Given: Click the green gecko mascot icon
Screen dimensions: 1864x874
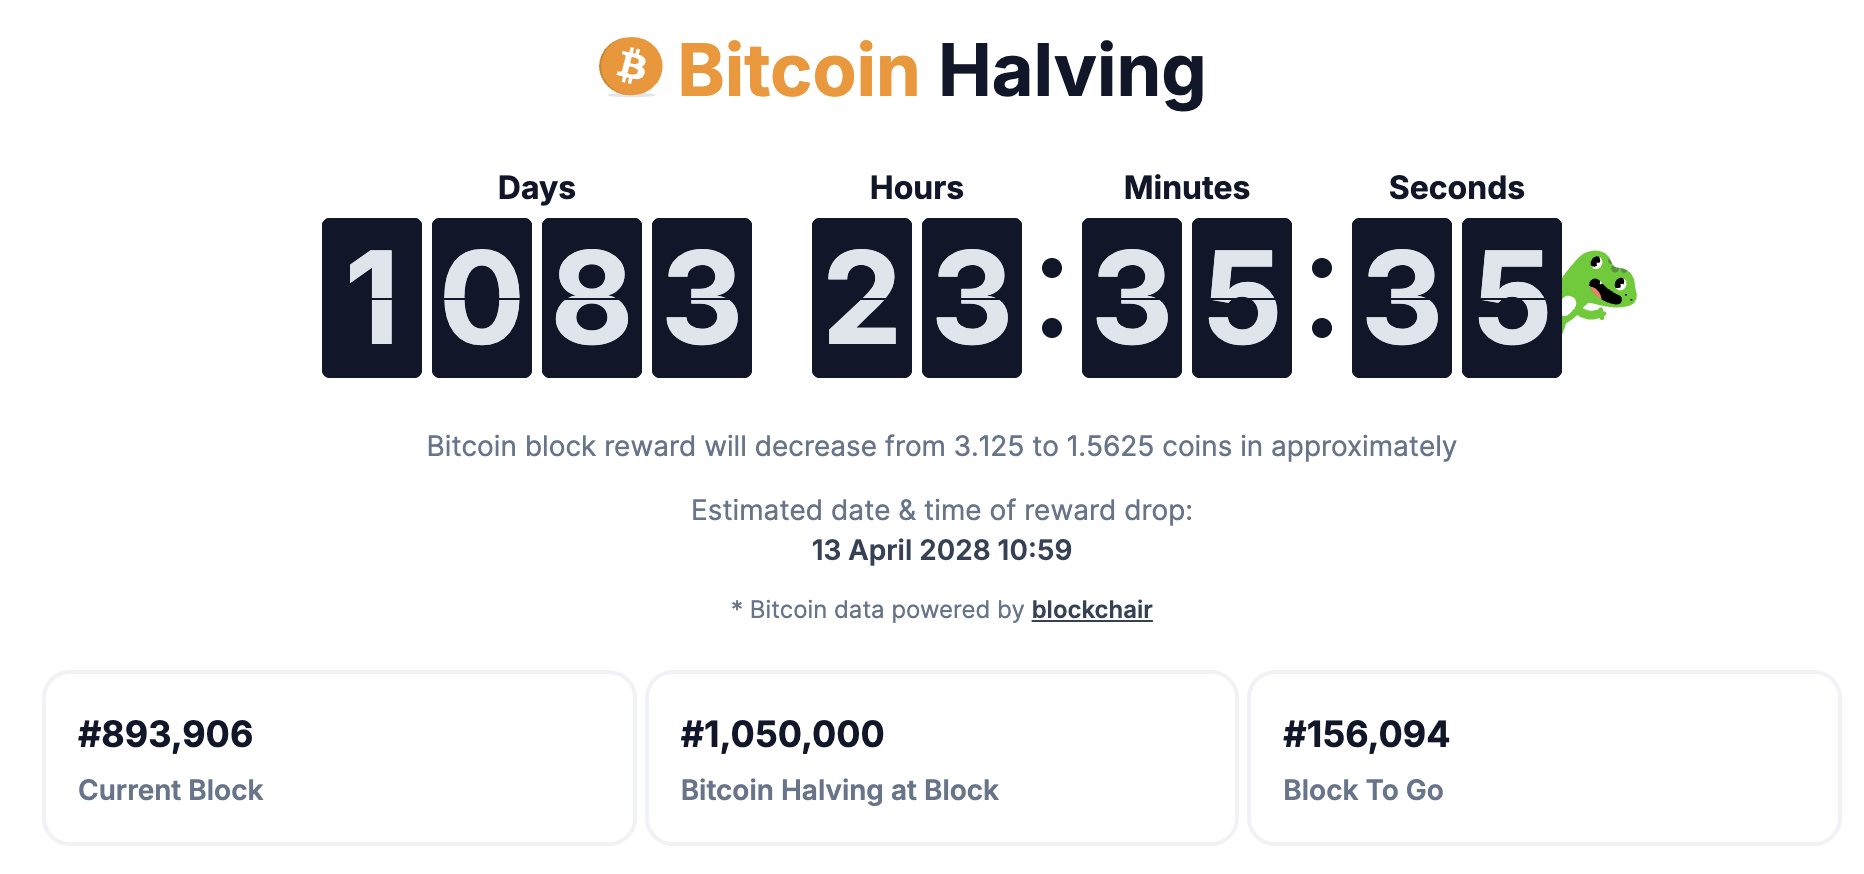Looking at the screenshot, I should [1598, 289].
